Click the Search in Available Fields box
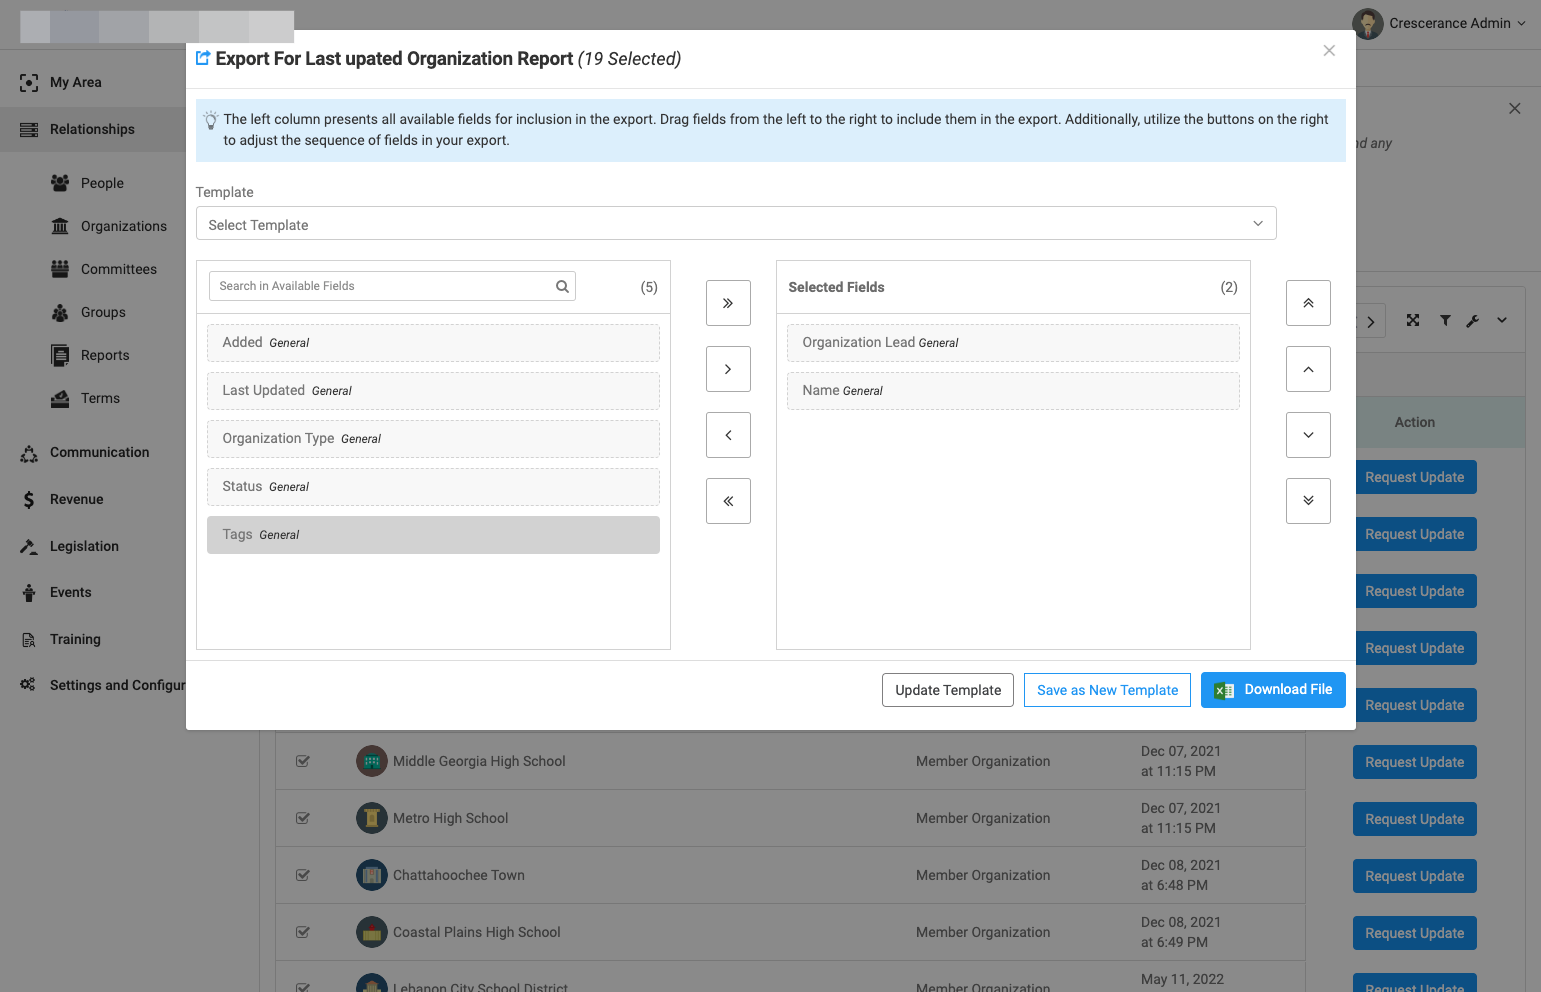Screen dimensions: 1541x992 point(392,286)
